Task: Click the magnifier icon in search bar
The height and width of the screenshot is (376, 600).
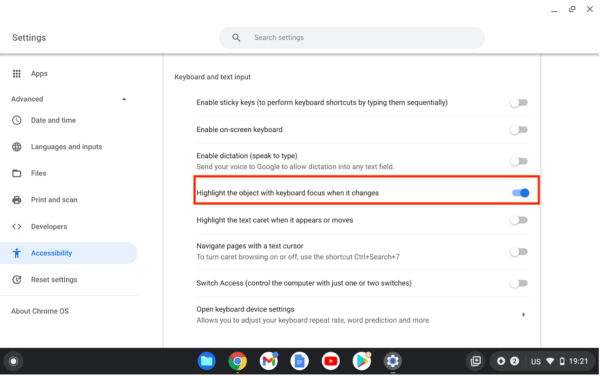Action: 236,37
